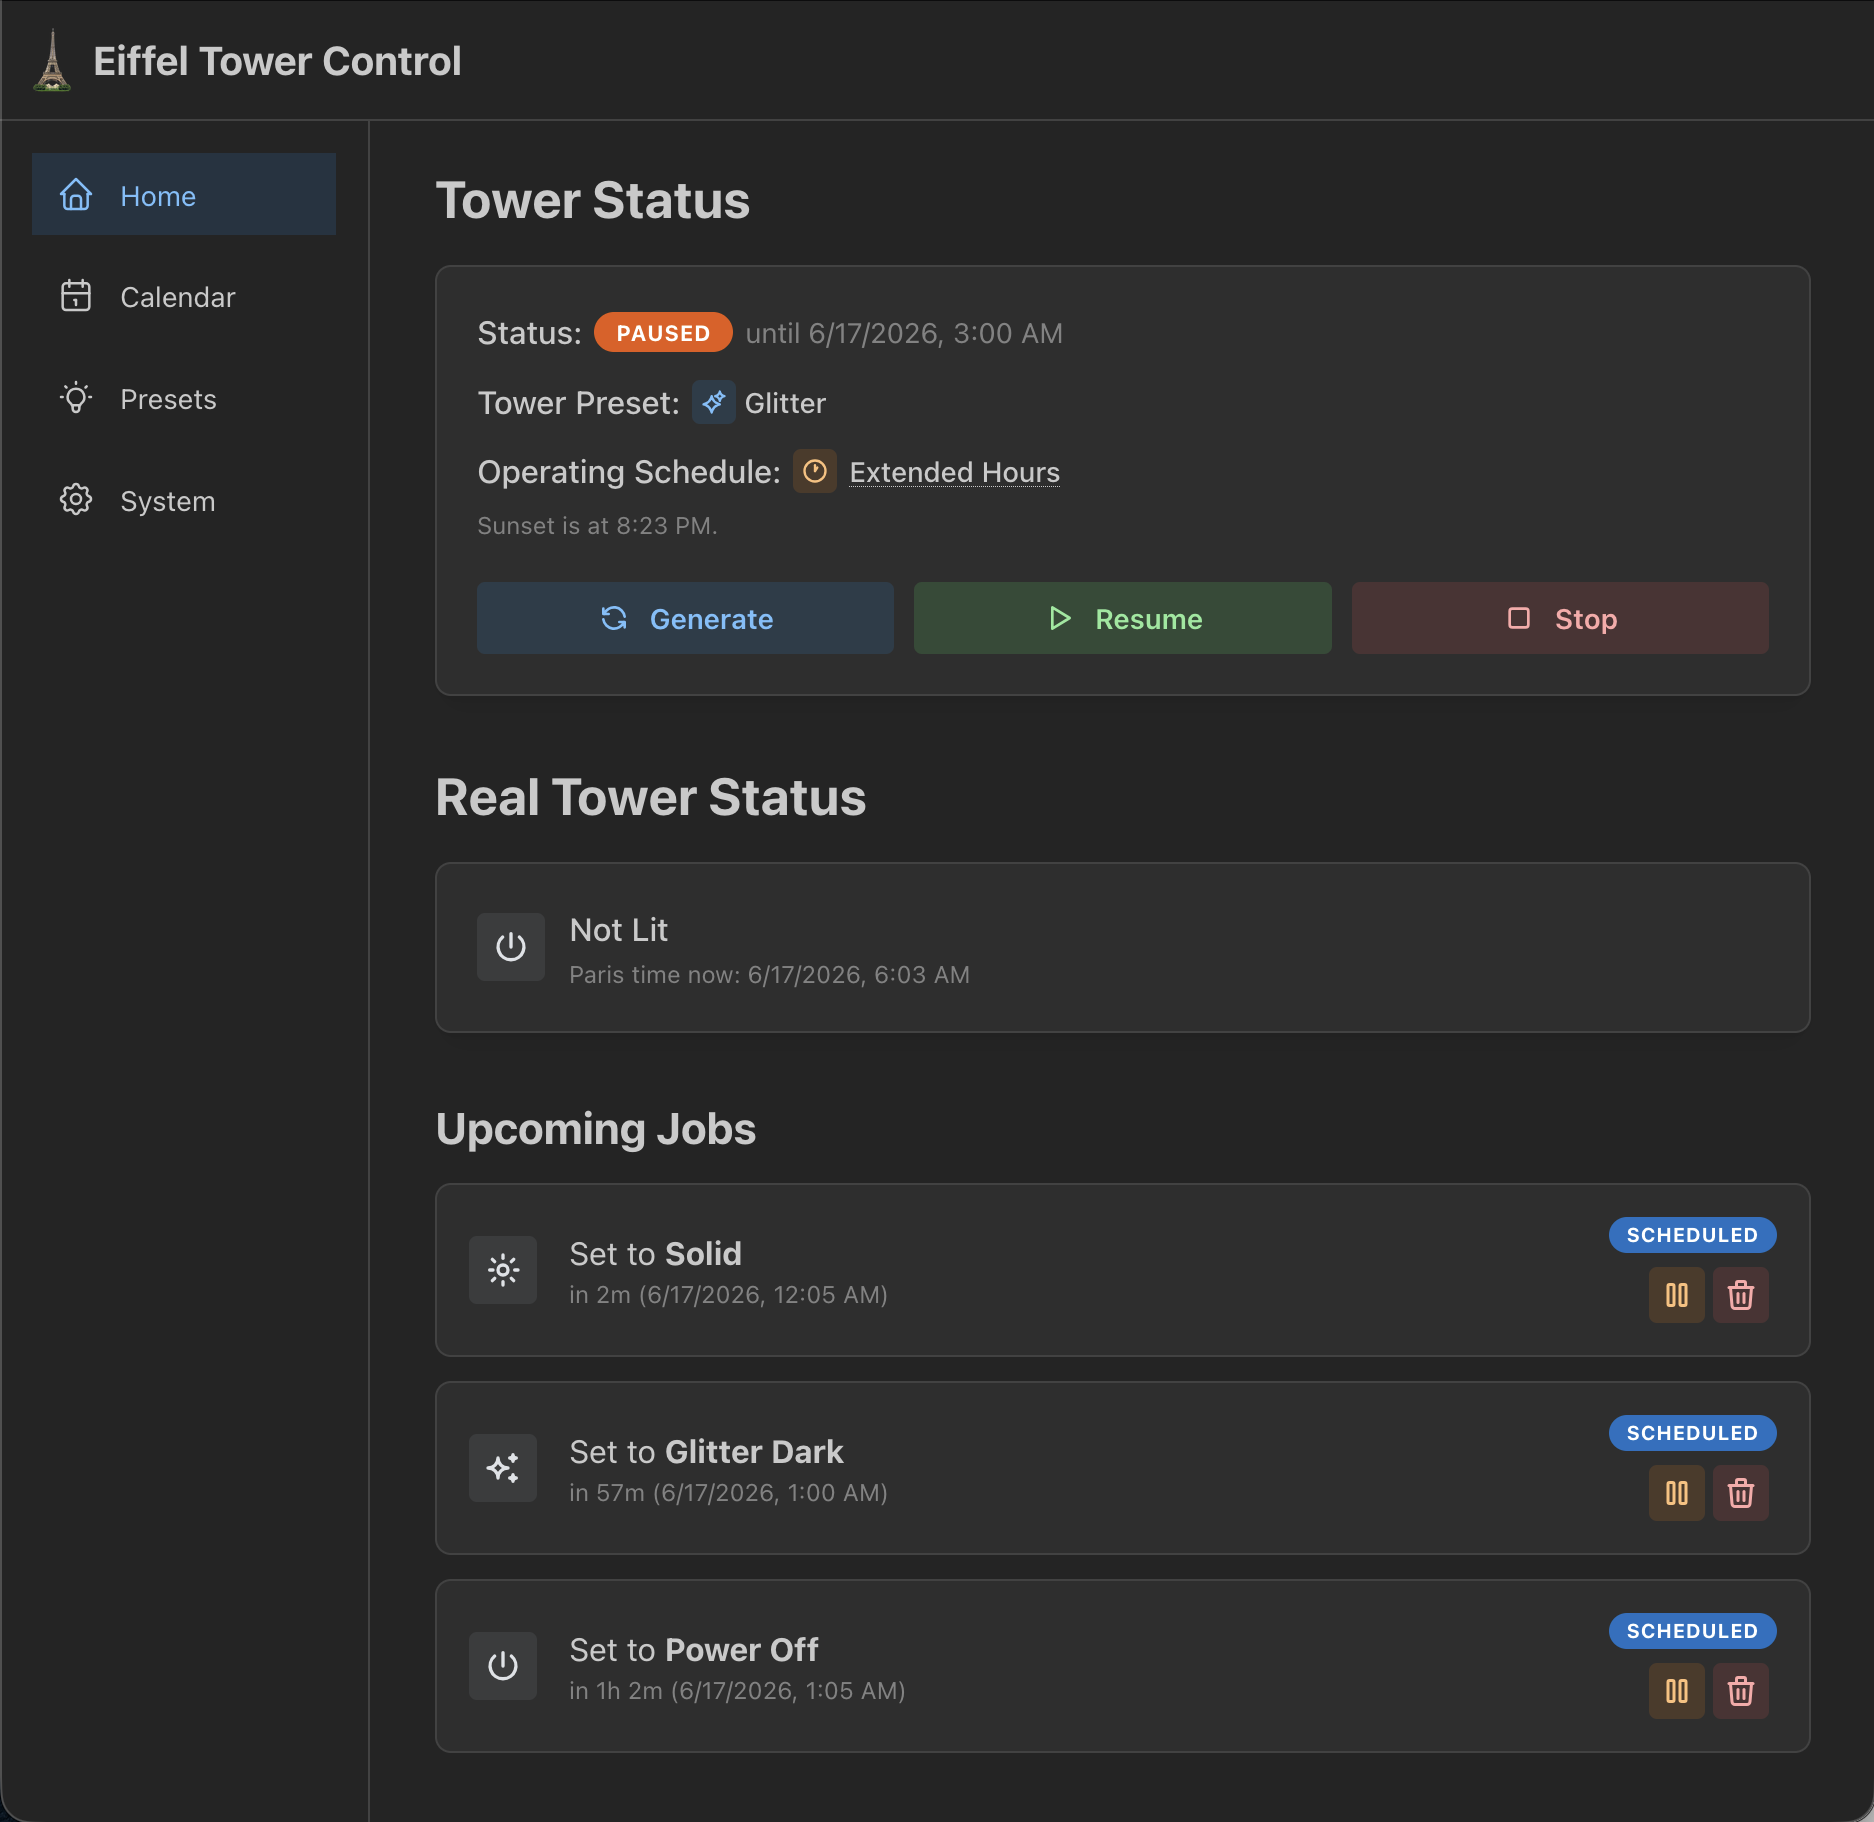Pause the Power Off job

point(1677,1691)
